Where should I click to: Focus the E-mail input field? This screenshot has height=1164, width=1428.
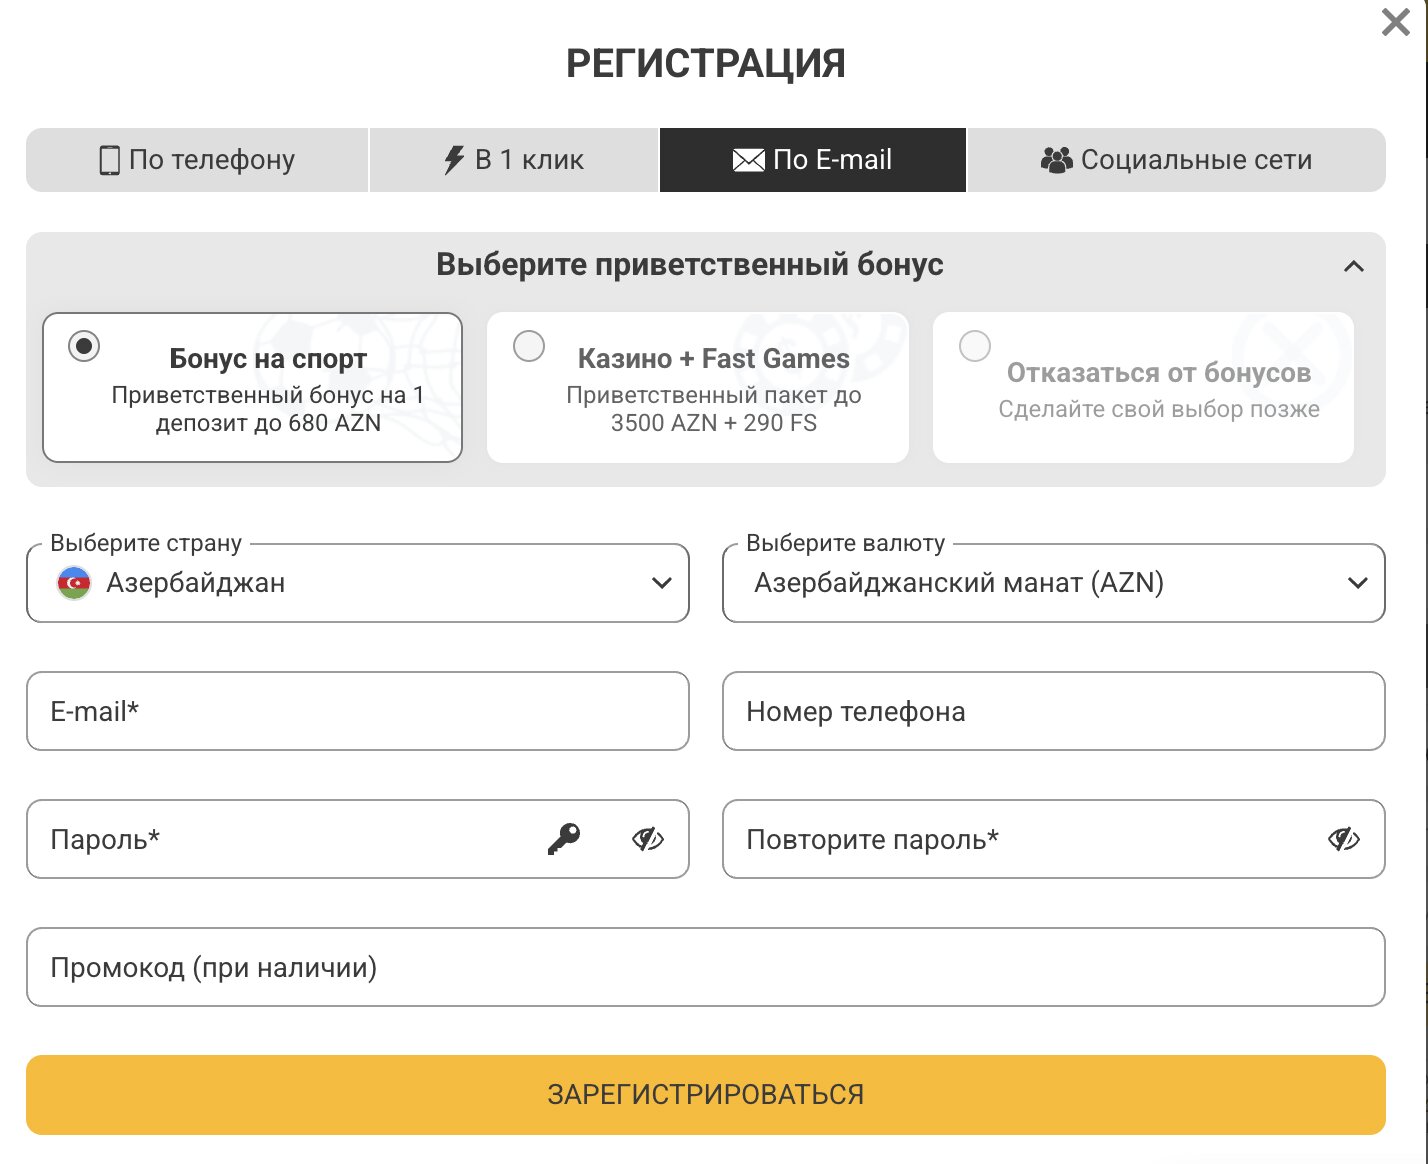tap(358, 711)
